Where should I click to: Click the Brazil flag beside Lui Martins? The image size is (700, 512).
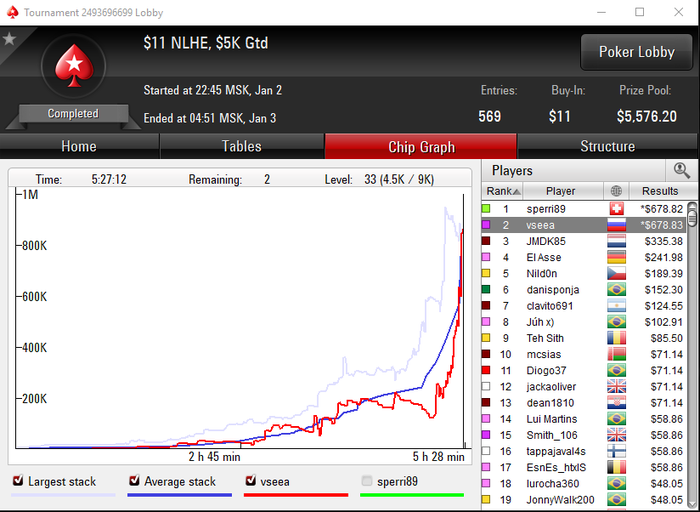pos(616,419)
